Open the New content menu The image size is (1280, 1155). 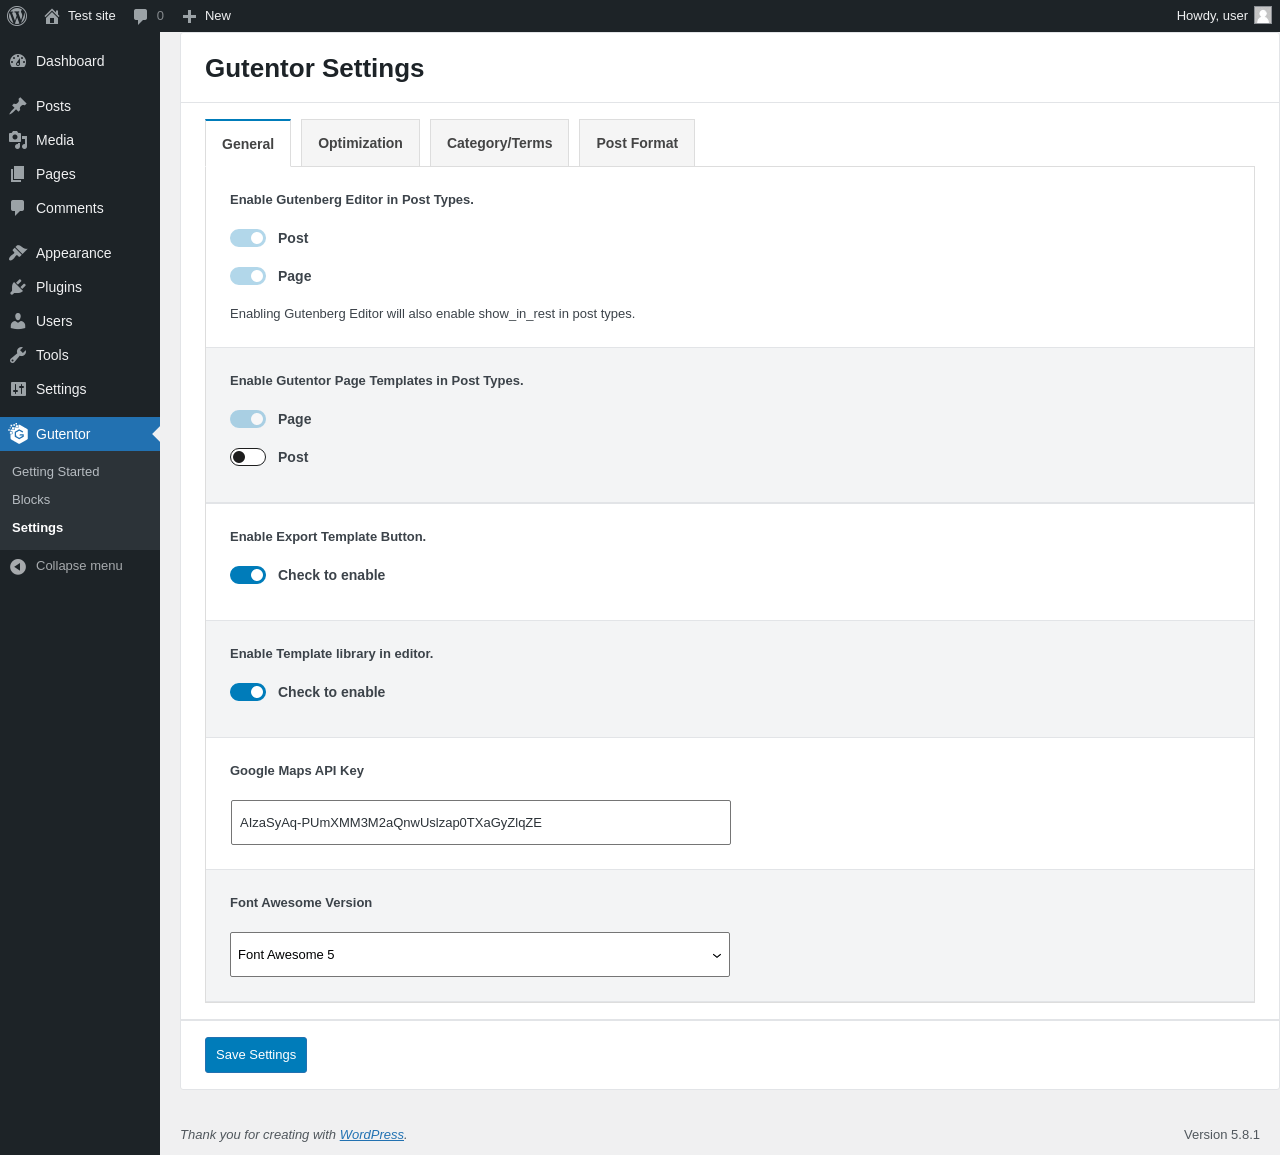coord(207,16)
